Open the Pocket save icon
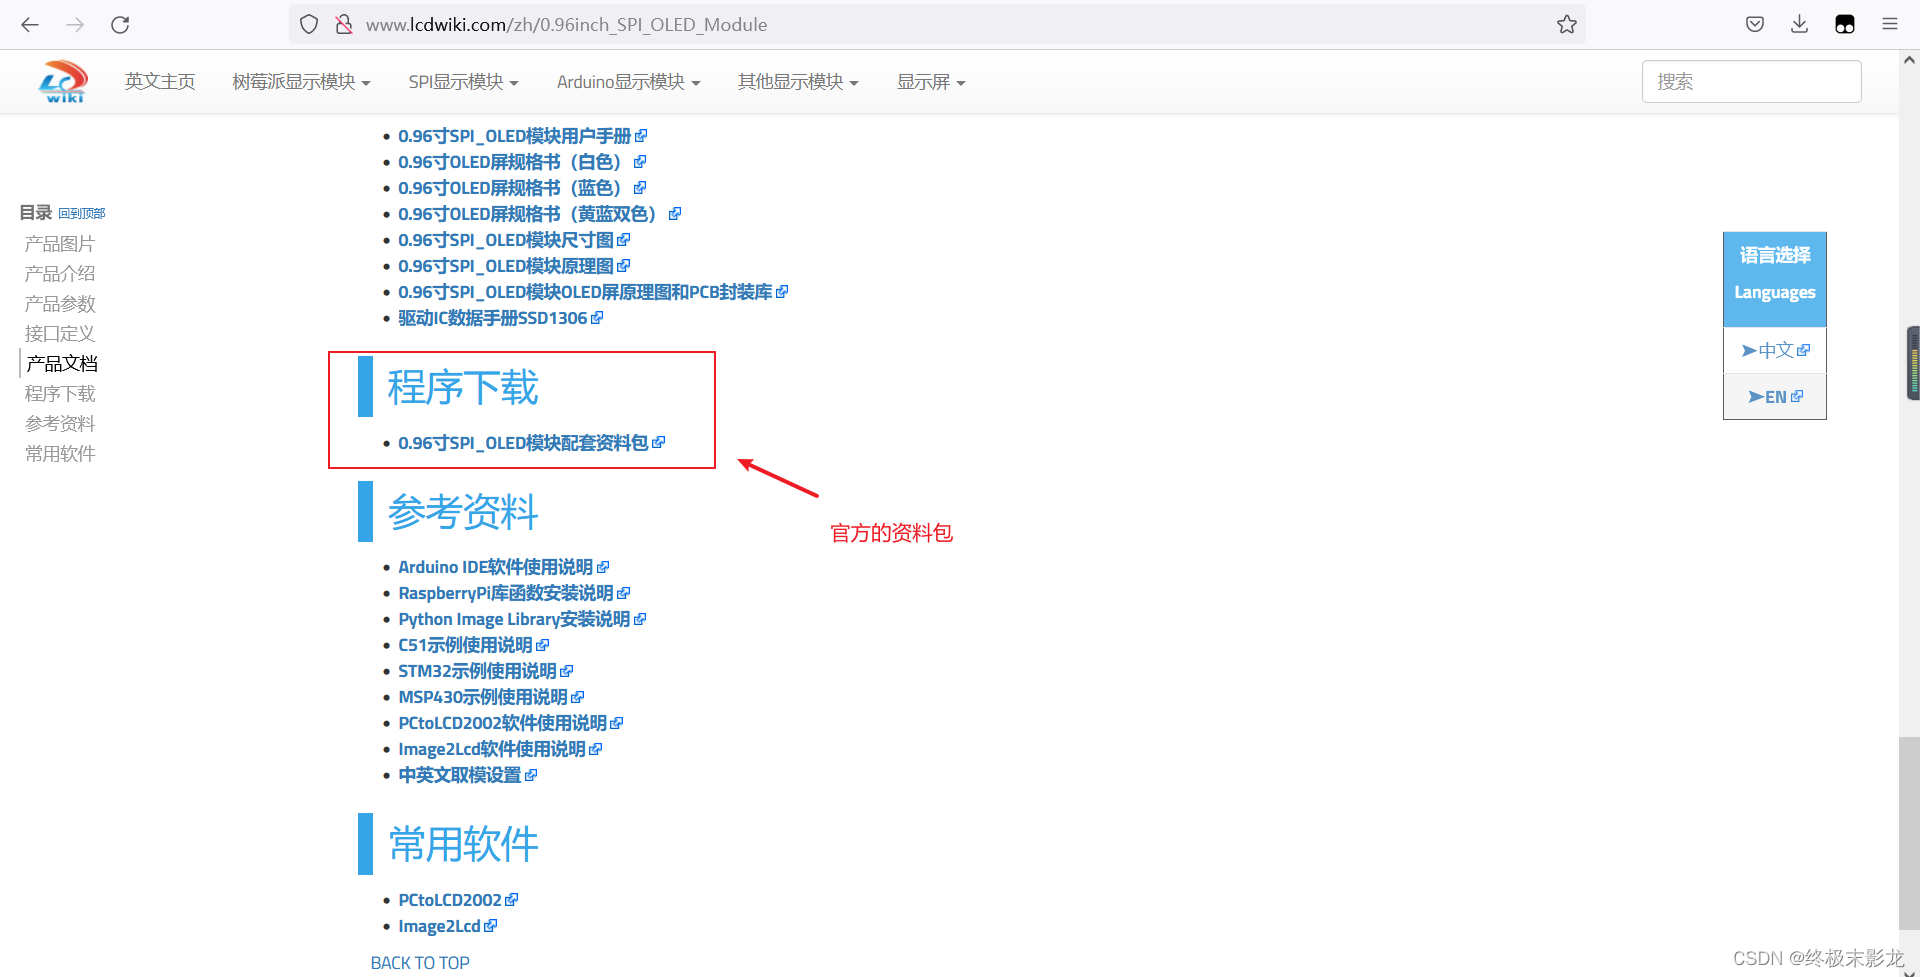The height and width of the screenshot is (977, 1920). [1755, 24]
